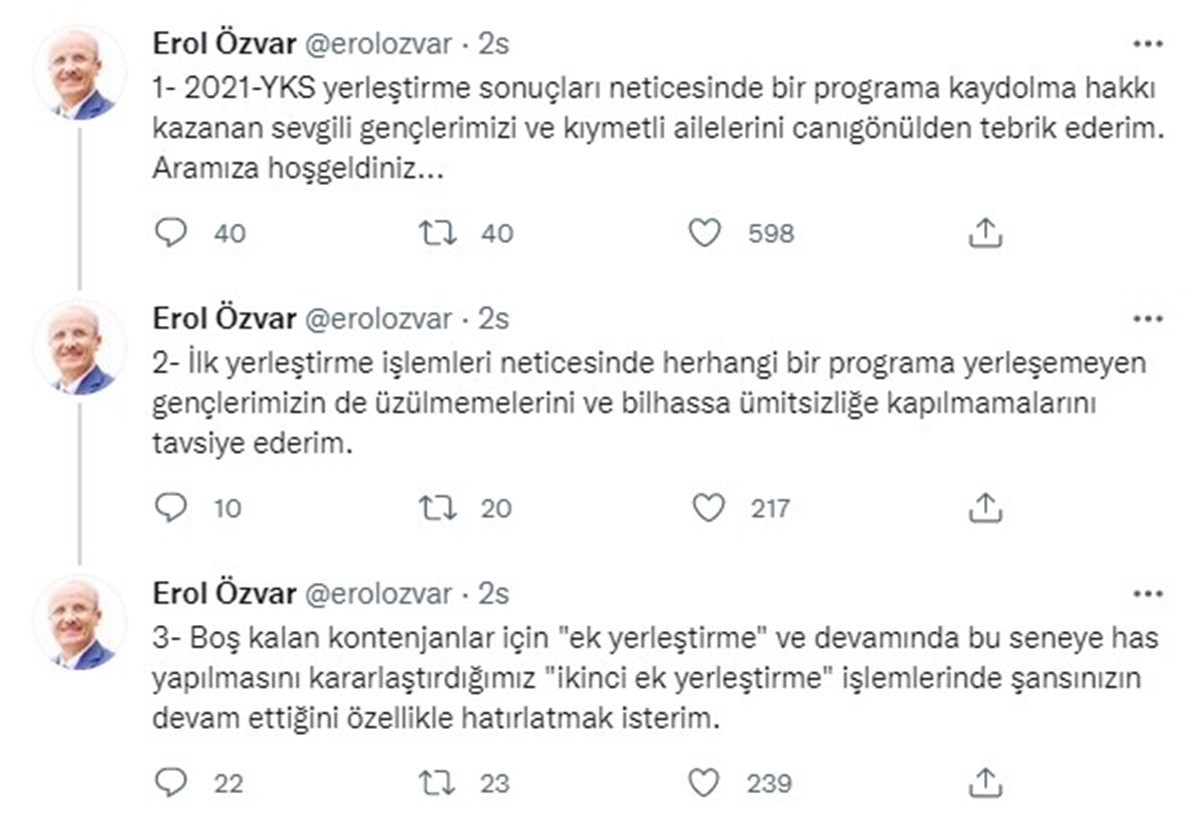This screenshot has height=827, width=1200.
Task: Click Erol Özvar's name on the second tweet
Action: 224,319
